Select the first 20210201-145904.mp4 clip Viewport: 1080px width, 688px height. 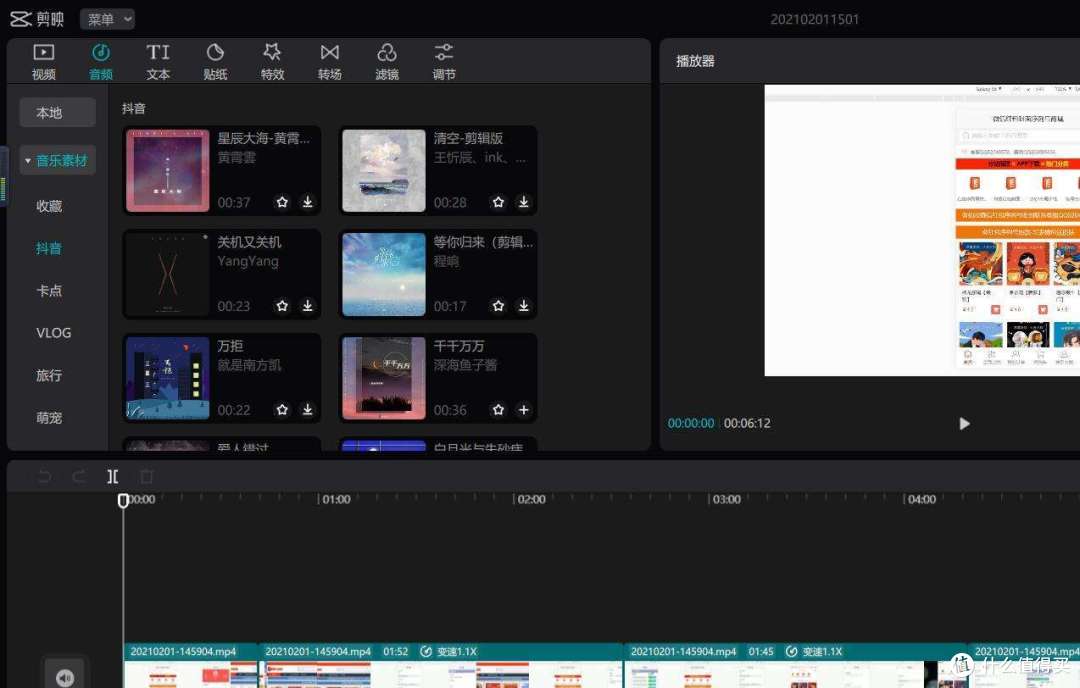191,665
